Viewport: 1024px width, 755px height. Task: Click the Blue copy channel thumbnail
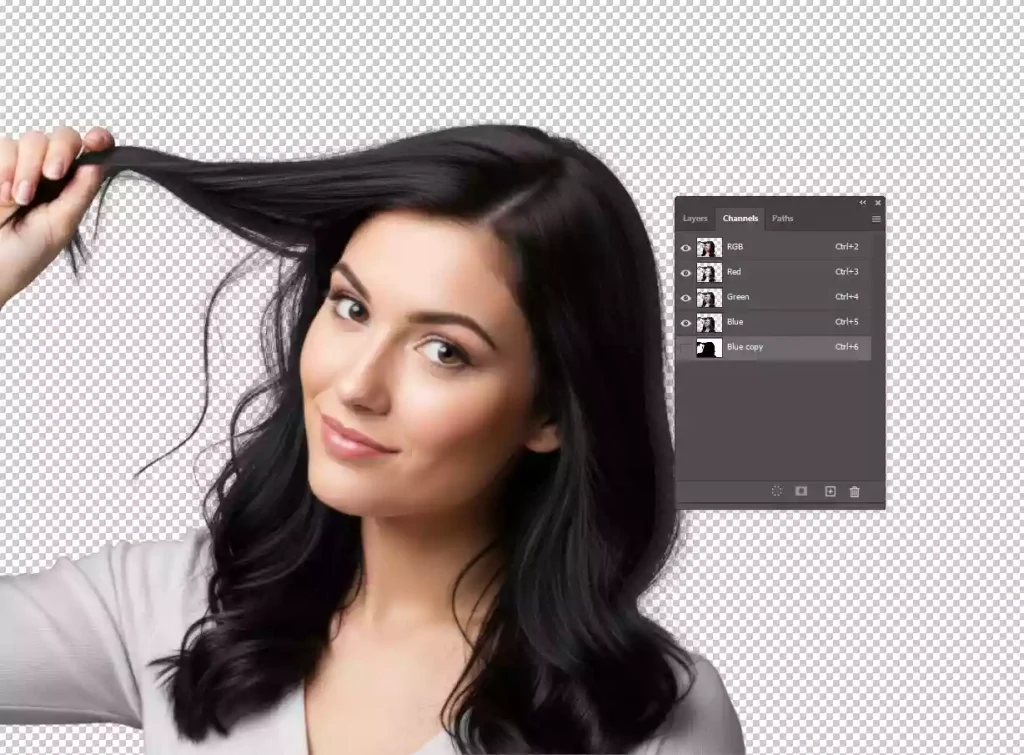[709, 347]
